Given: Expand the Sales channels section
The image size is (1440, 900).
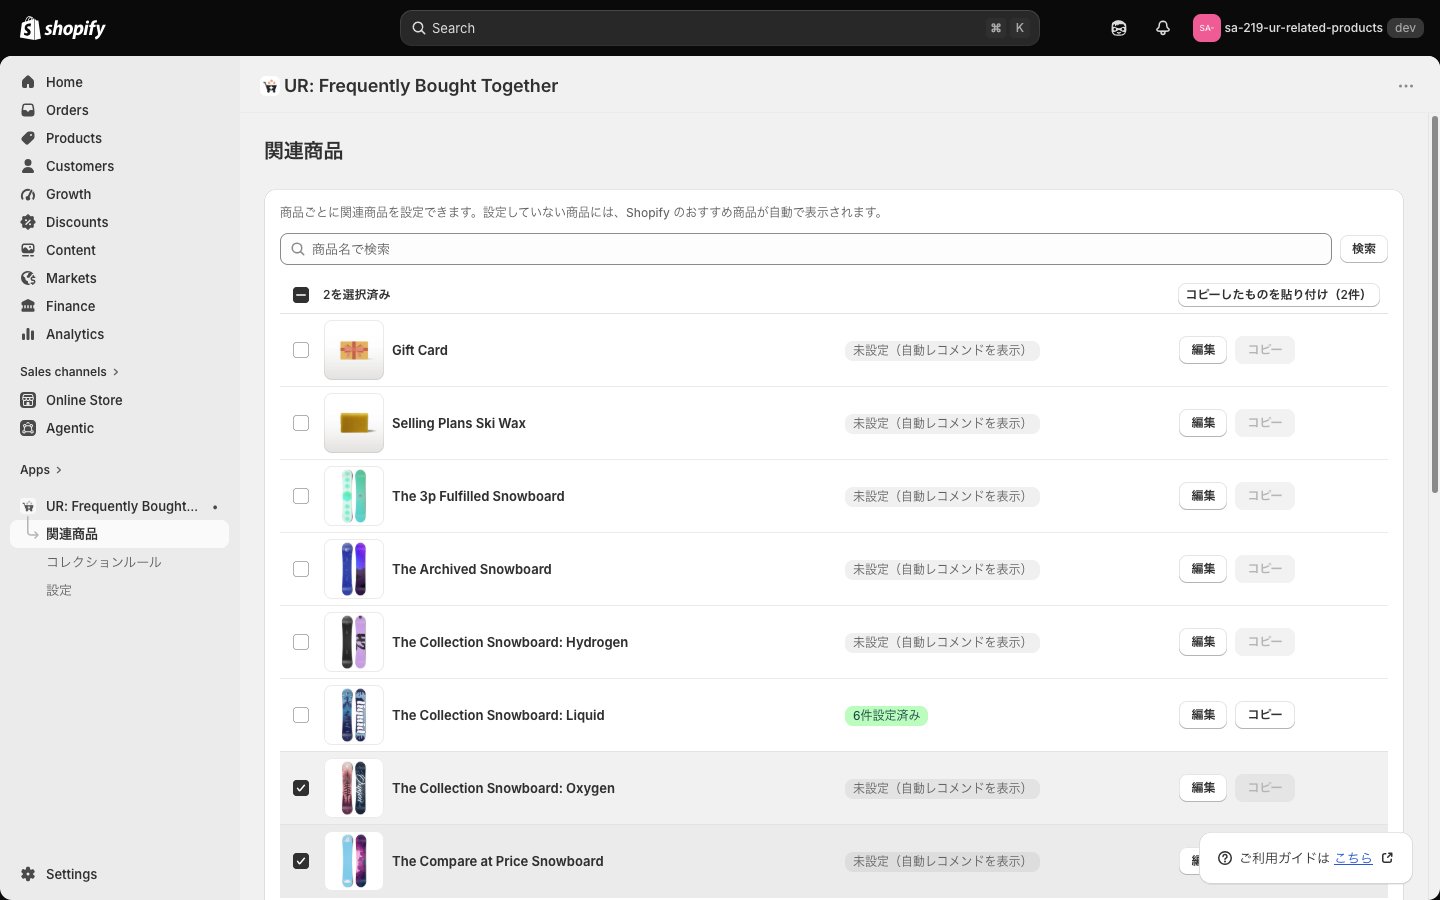Looking at the screenshot, I should pyautogui.click(x=70, y=372).
